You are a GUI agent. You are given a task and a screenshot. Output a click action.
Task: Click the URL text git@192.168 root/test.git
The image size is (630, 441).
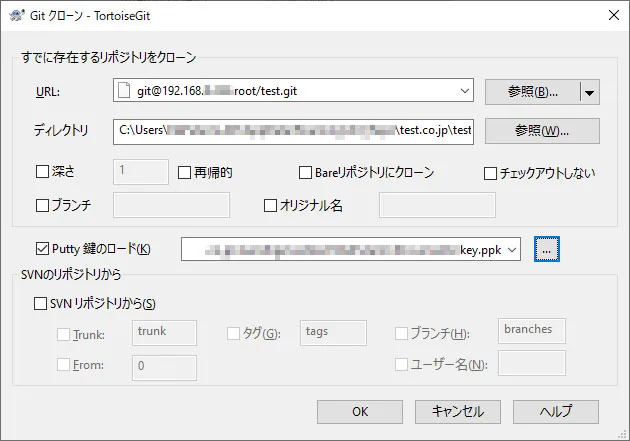click(217, 91)
